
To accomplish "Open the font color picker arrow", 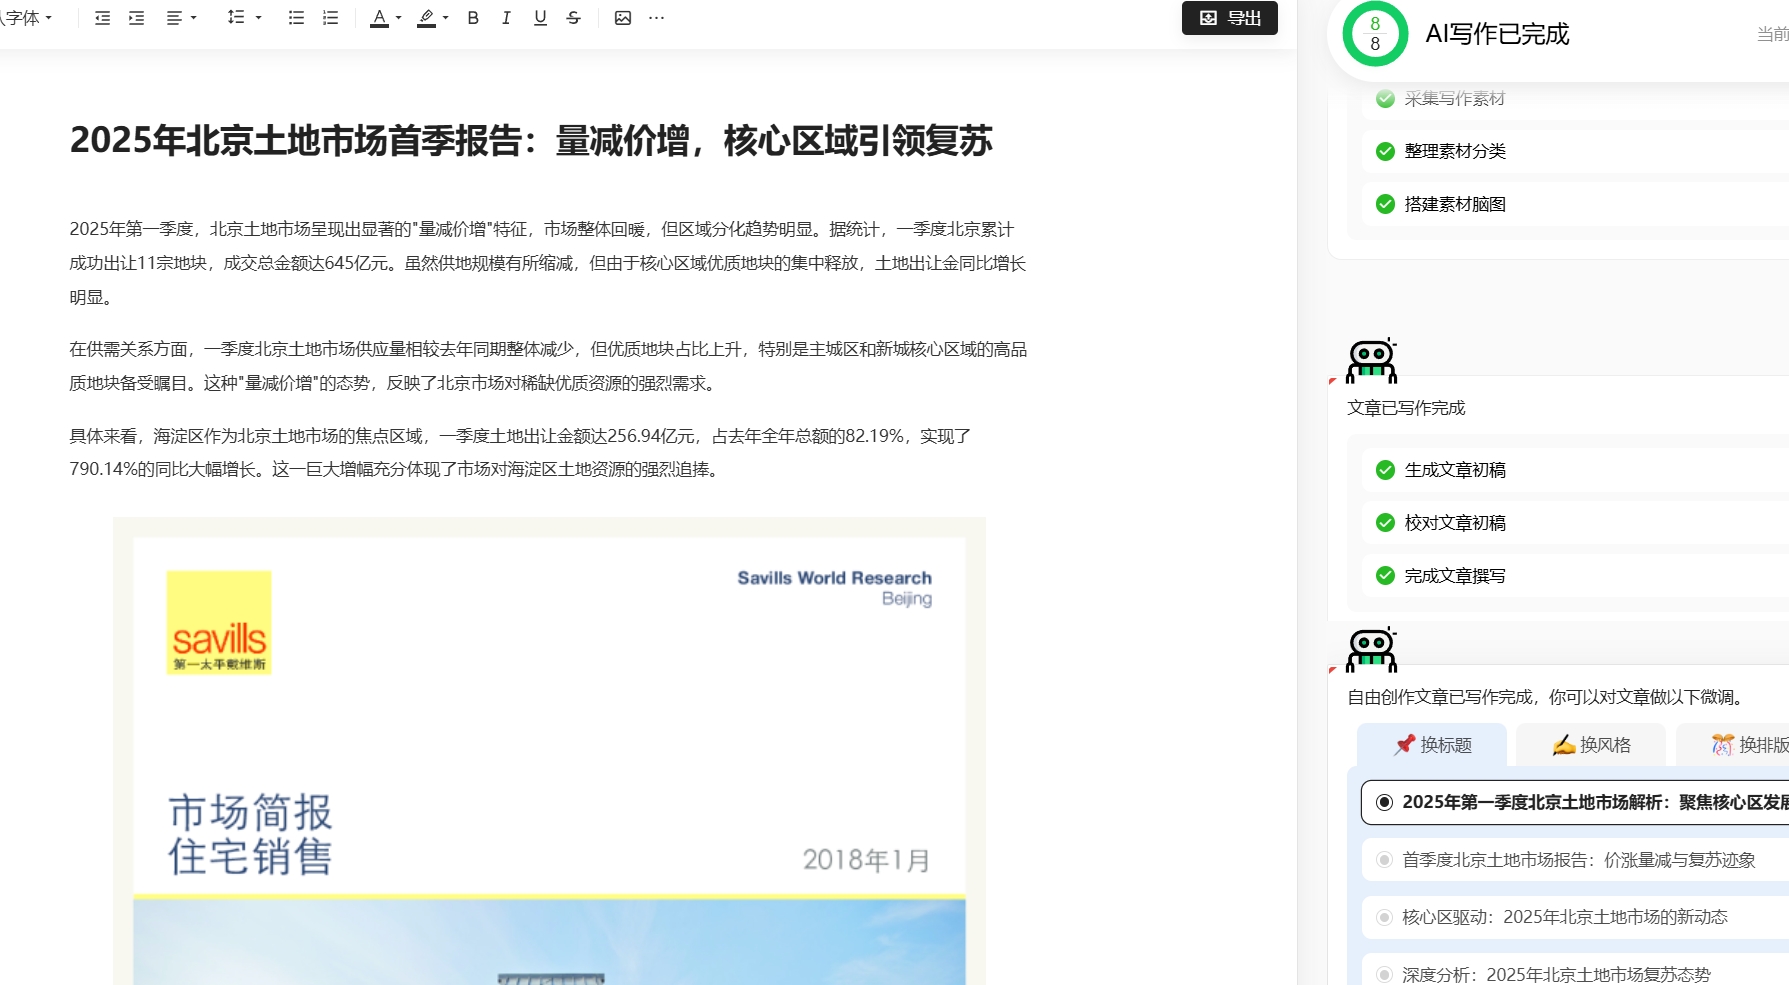I will [399, 18].
